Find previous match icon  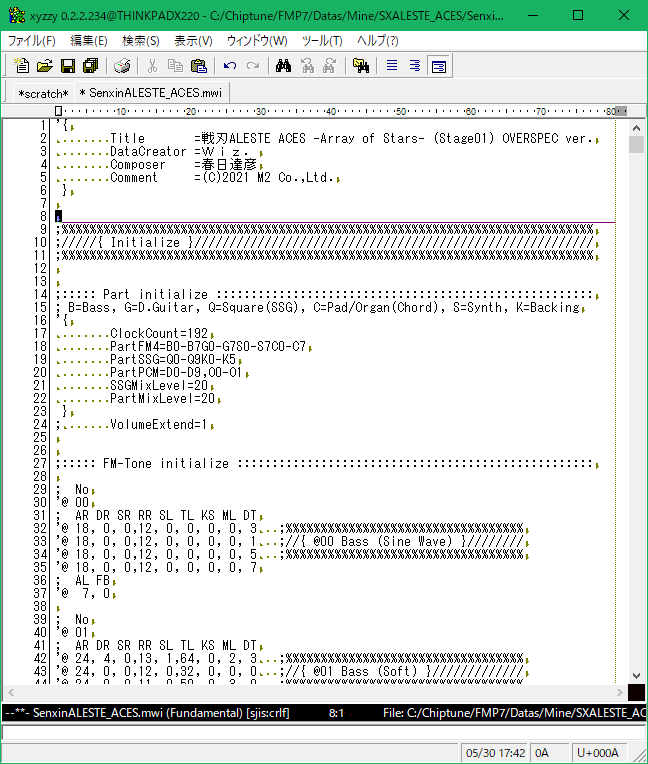click(x=307, y=66)
